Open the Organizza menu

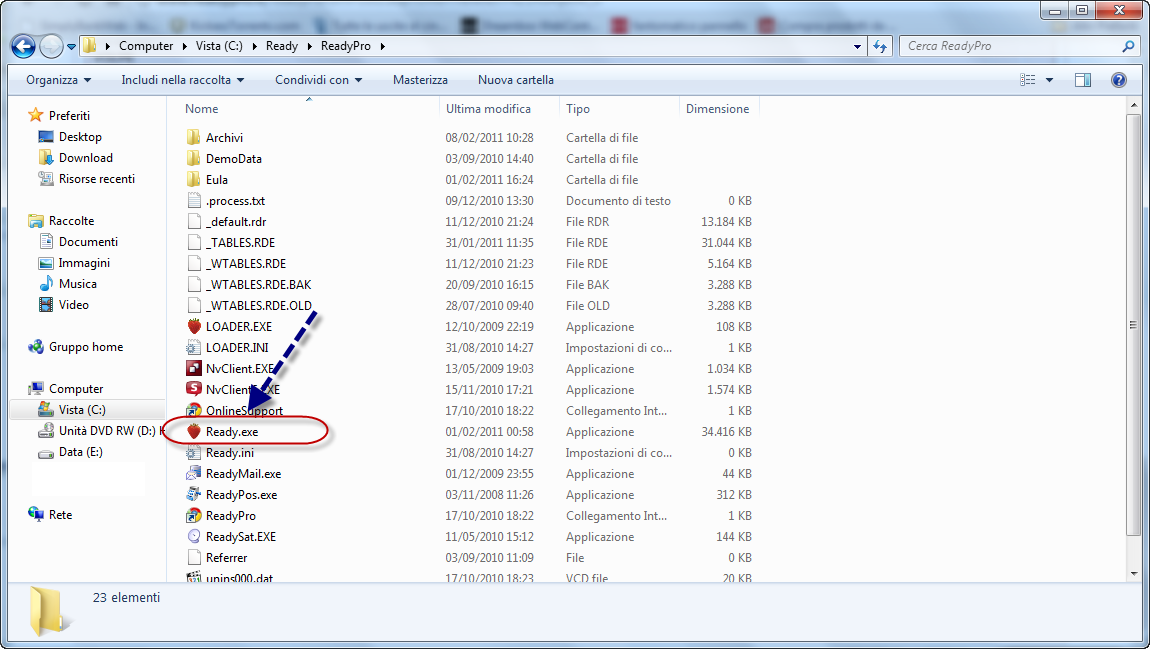click(x=59, y=80)
